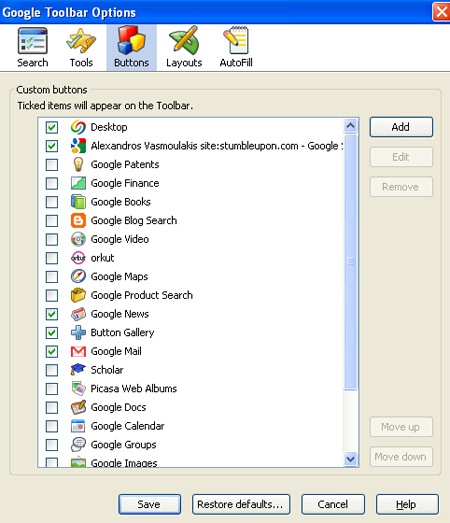
Task: Untick the Alexandros Vasmoulakis stumbleupon checkbox
Action: [52, 146]
